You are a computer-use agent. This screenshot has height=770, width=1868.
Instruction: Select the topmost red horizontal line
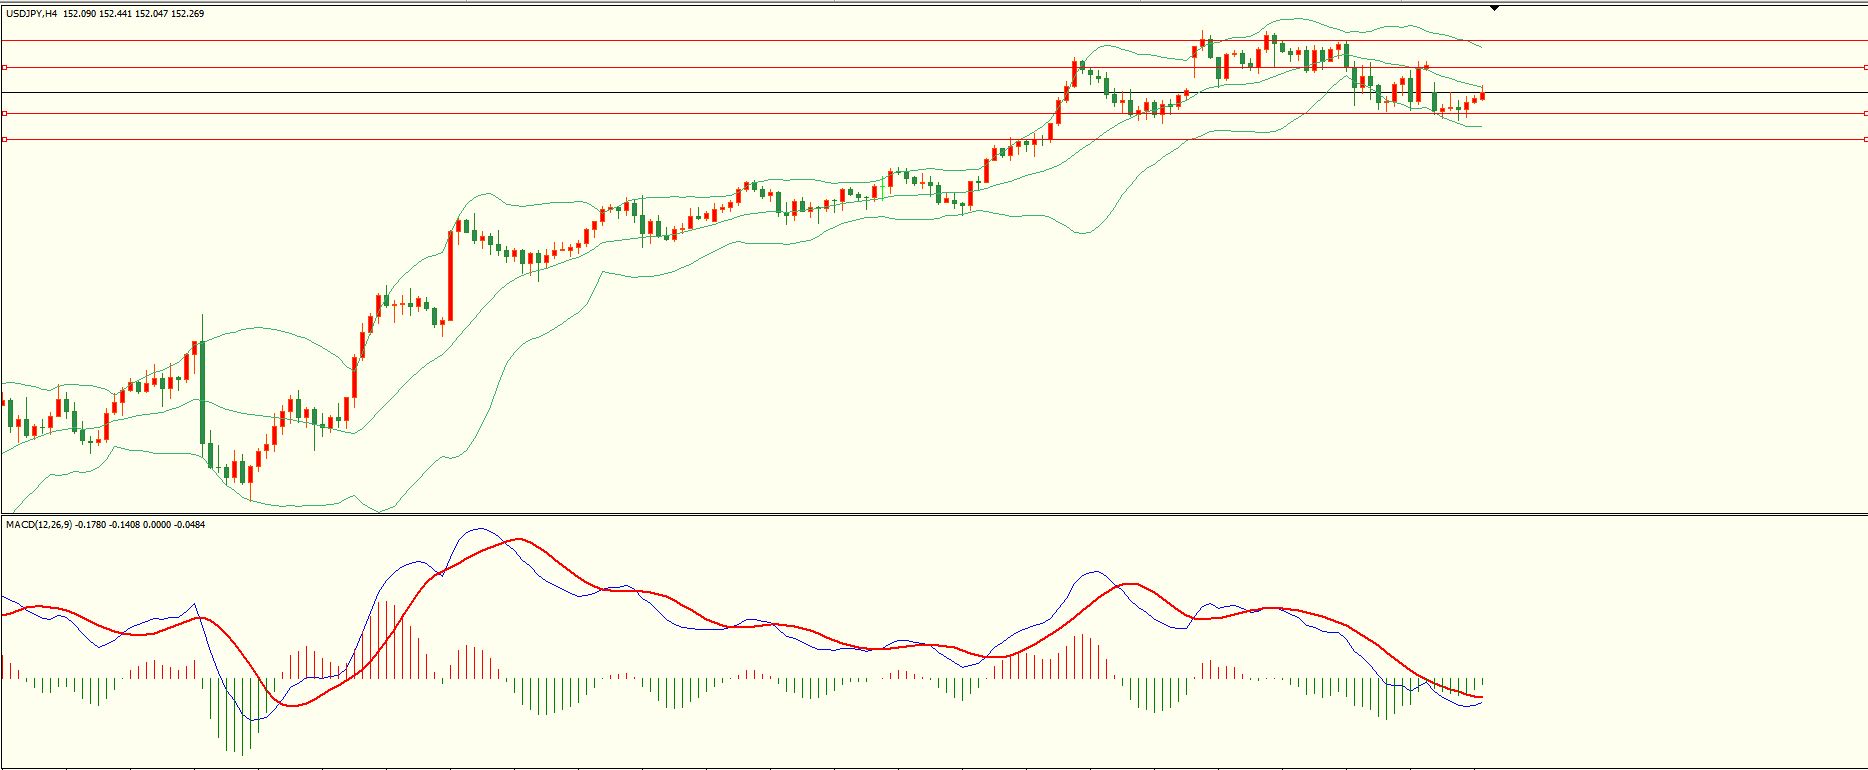(934, 41)
